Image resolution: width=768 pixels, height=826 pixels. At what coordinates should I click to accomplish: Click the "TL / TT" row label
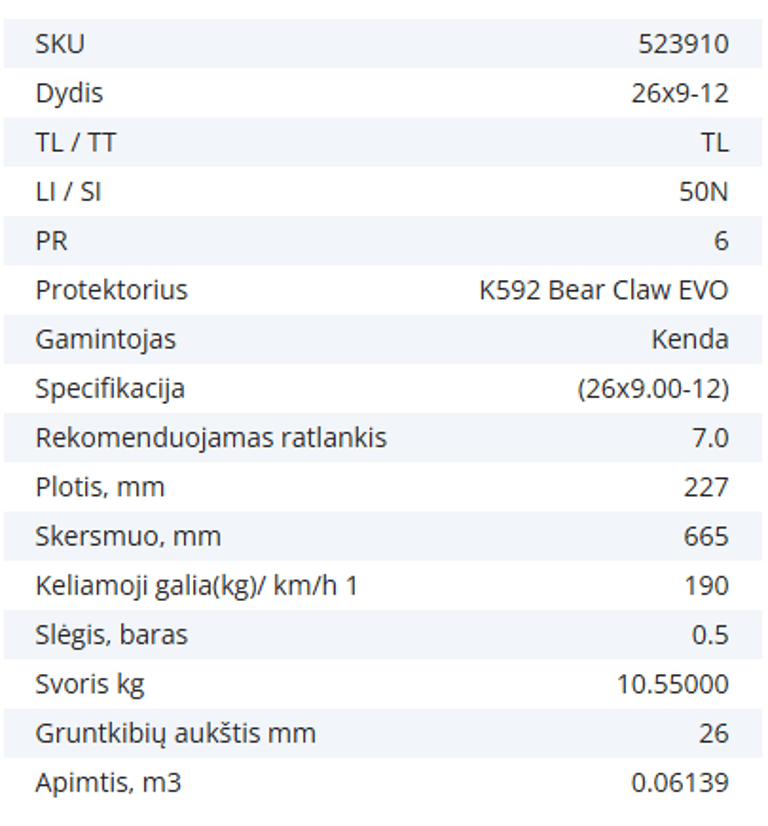point(75,142)
